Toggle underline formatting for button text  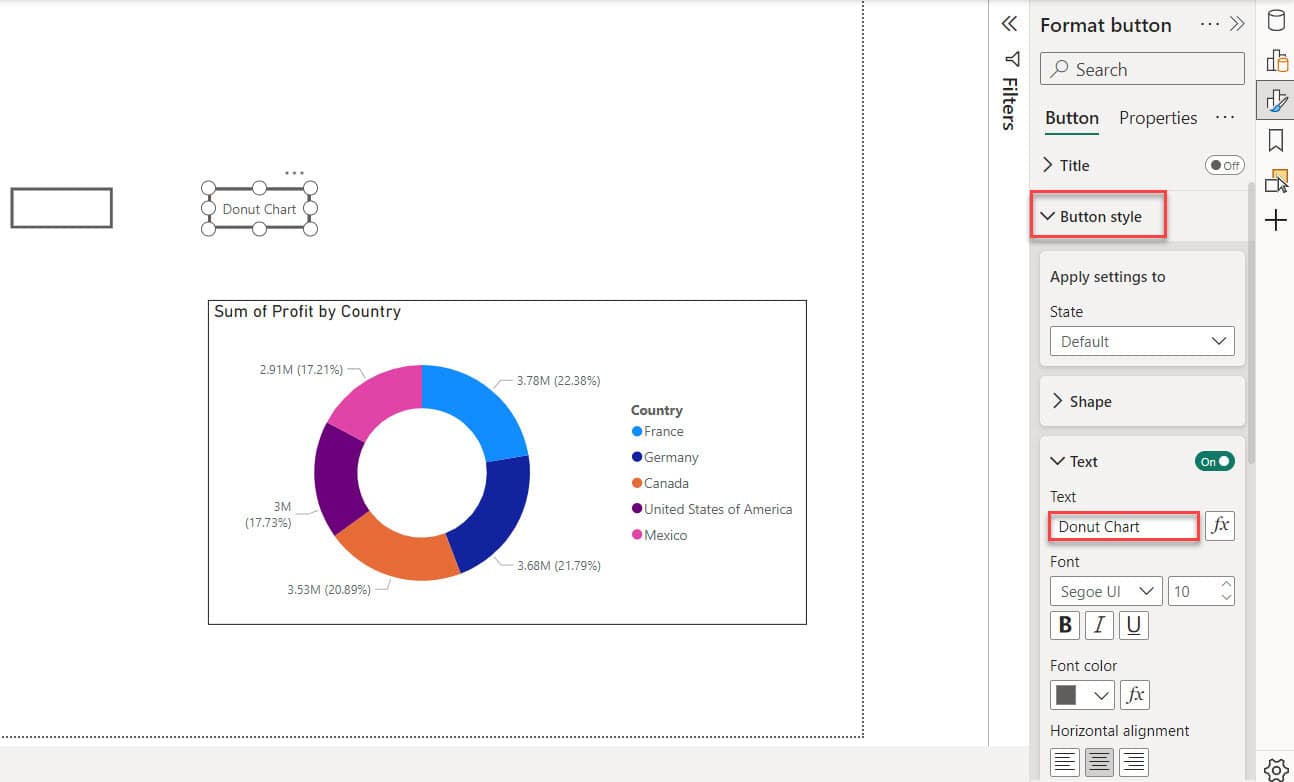tap(1133, 625)
